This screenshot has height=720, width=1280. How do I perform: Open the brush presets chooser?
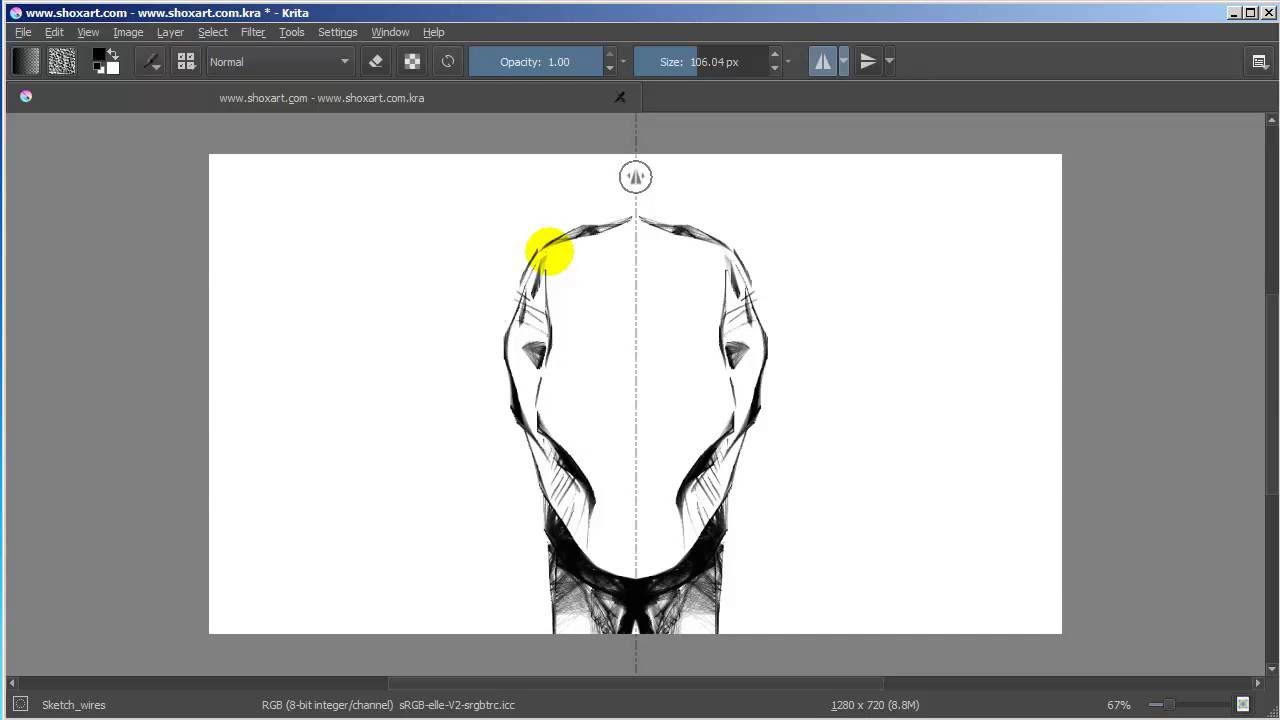[x=186, y=62]
